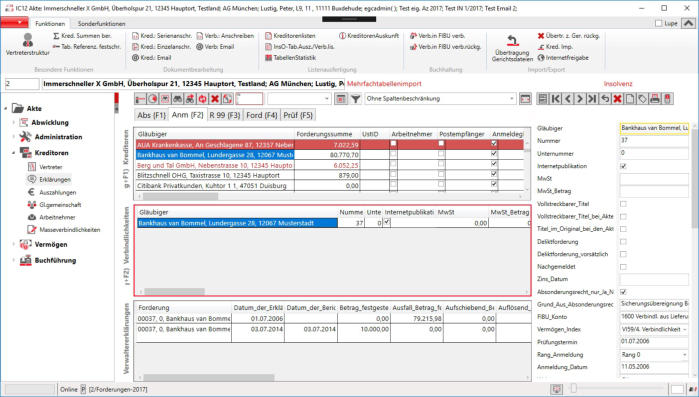699x397 pixels.
Task: Go to previous record arrow
Action: pyautogui.click(x=568, y=99)
